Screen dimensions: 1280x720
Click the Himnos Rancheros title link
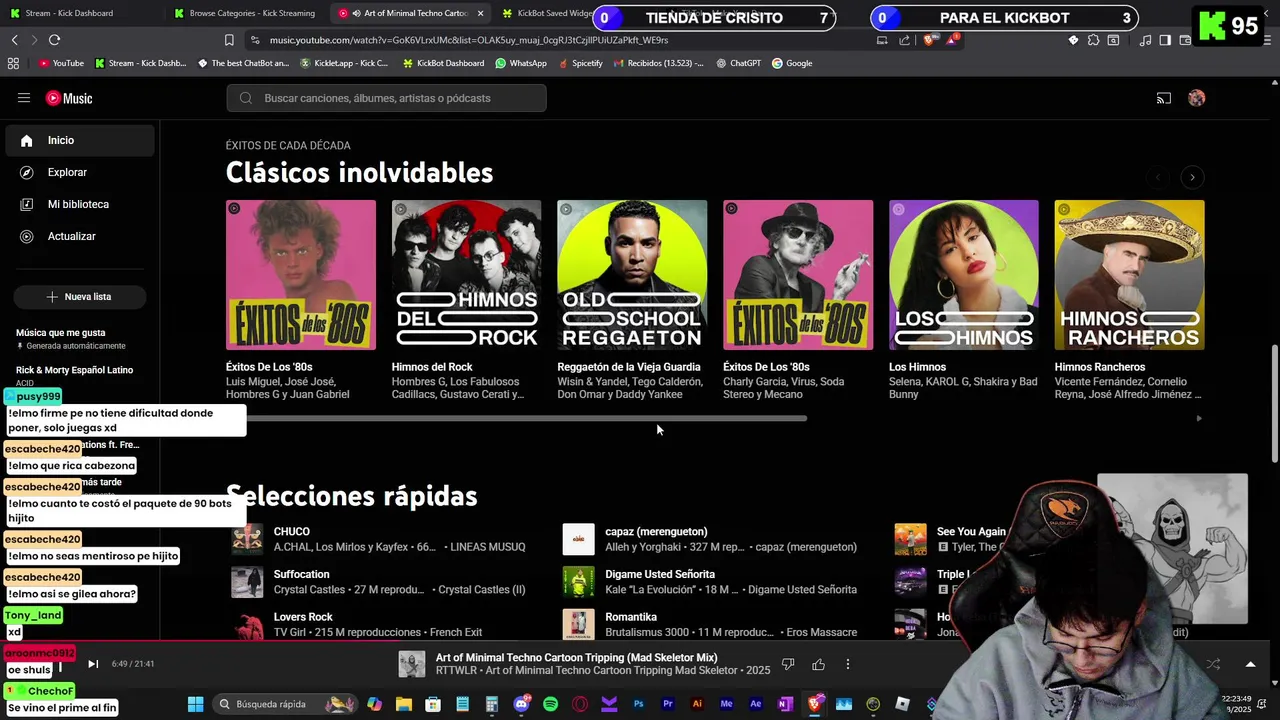point(1100,367)
